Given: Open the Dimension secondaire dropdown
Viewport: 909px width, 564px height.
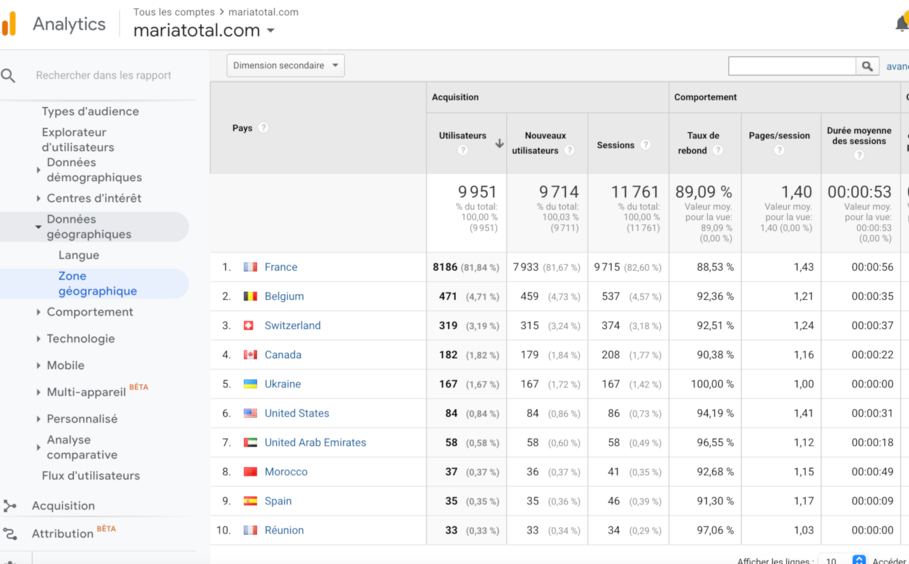Looking at the screenshot, I should point(285,66).
